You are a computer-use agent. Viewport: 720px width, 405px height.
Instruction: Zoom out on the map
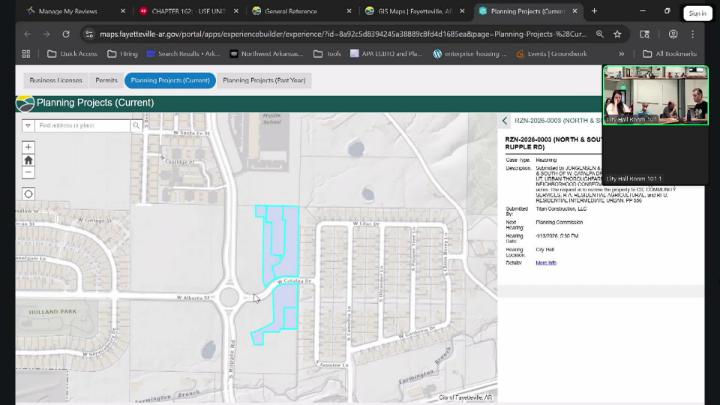(28, 172)
